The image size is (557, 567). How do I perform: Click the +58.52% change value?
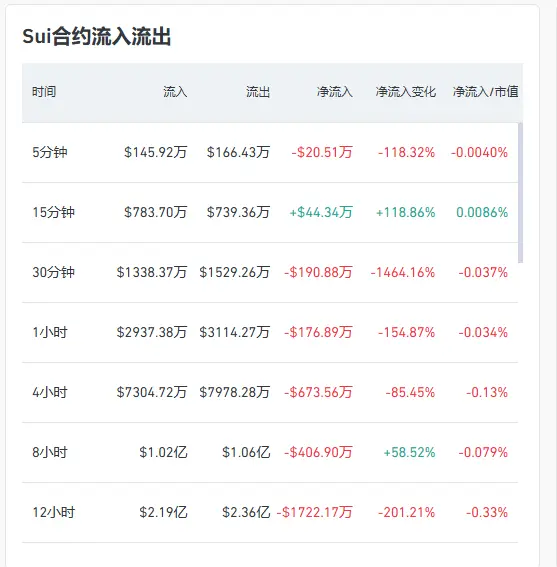[409, 452]
